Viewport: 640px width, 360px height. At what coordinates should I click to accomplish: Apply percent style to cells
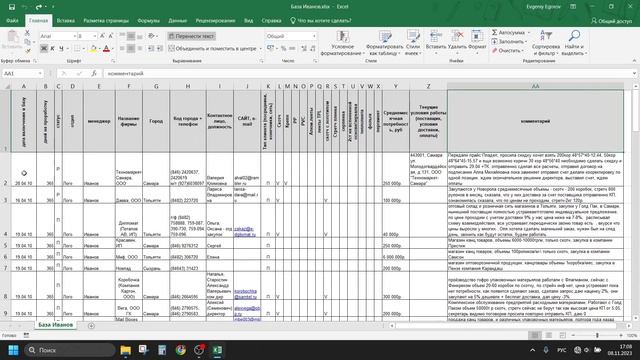coord(283,49)
